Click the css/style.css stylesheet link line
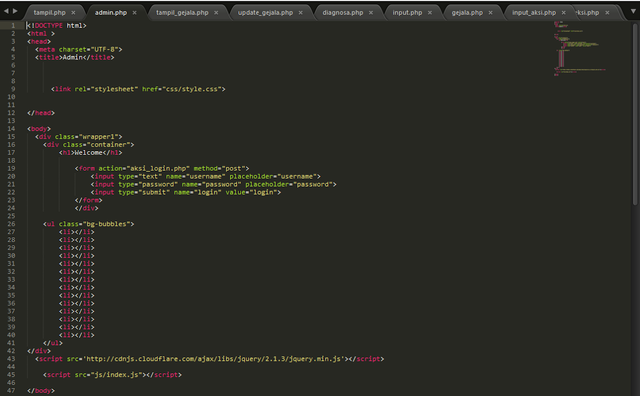The width and height of the screenshot is (640, 396). pyautogui.click(x=138, y=89)
